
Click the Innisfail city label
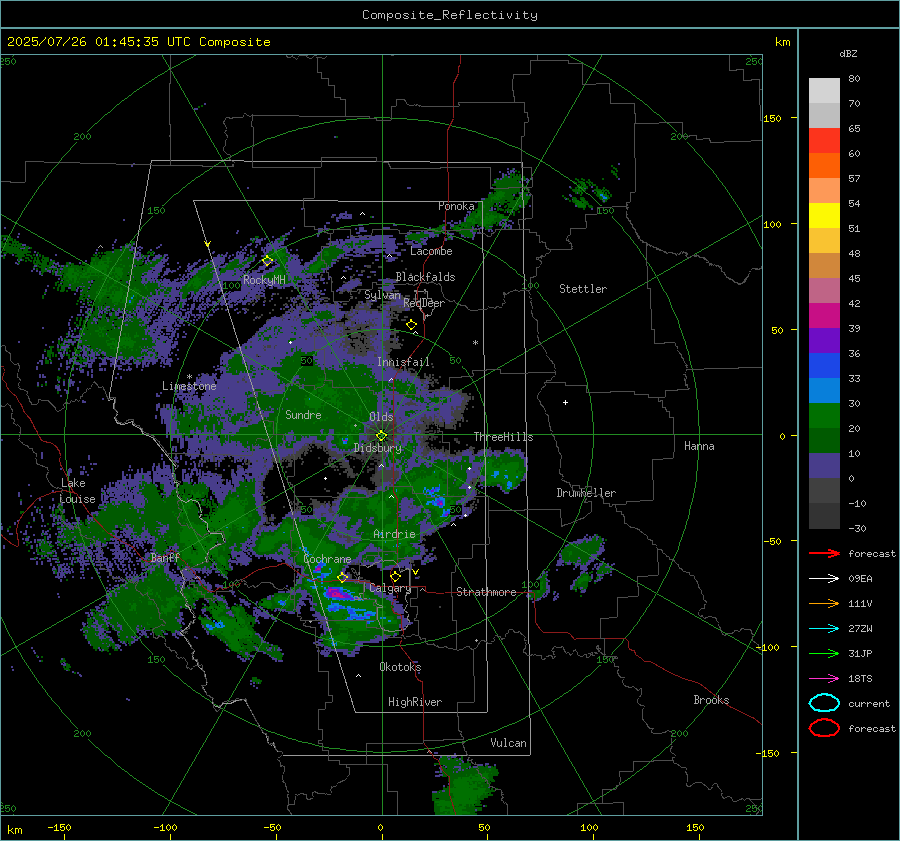pos(404,362)
